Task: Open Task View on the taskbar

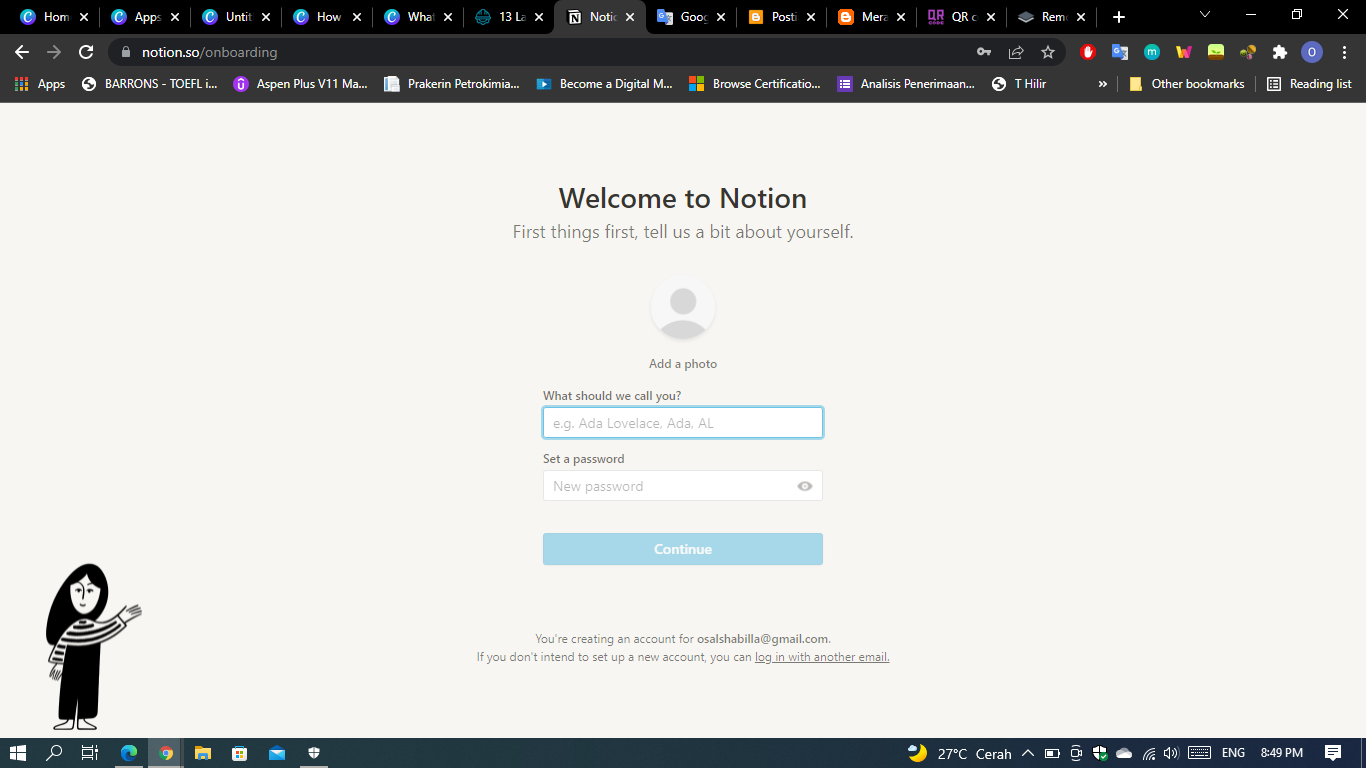Action: tap(89, 753)
